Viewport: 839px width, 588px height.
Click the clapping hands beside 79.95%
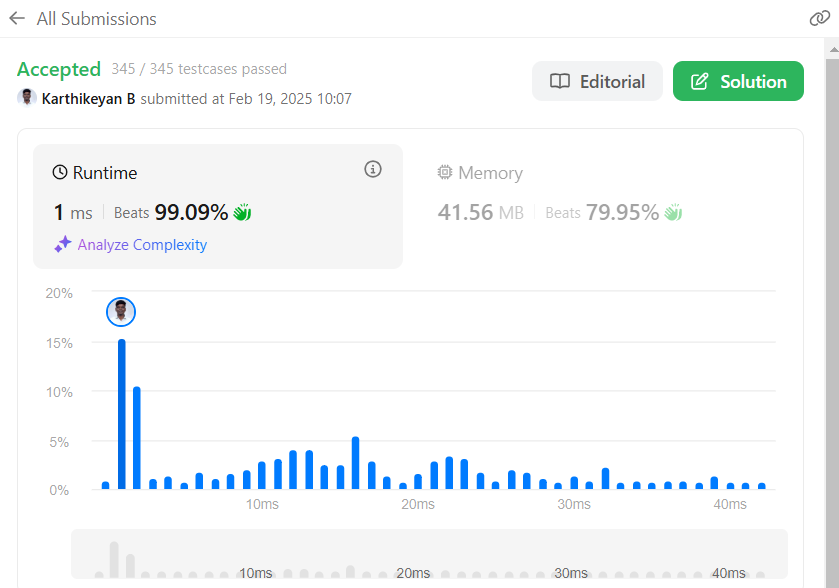click(x=673, y=212)
